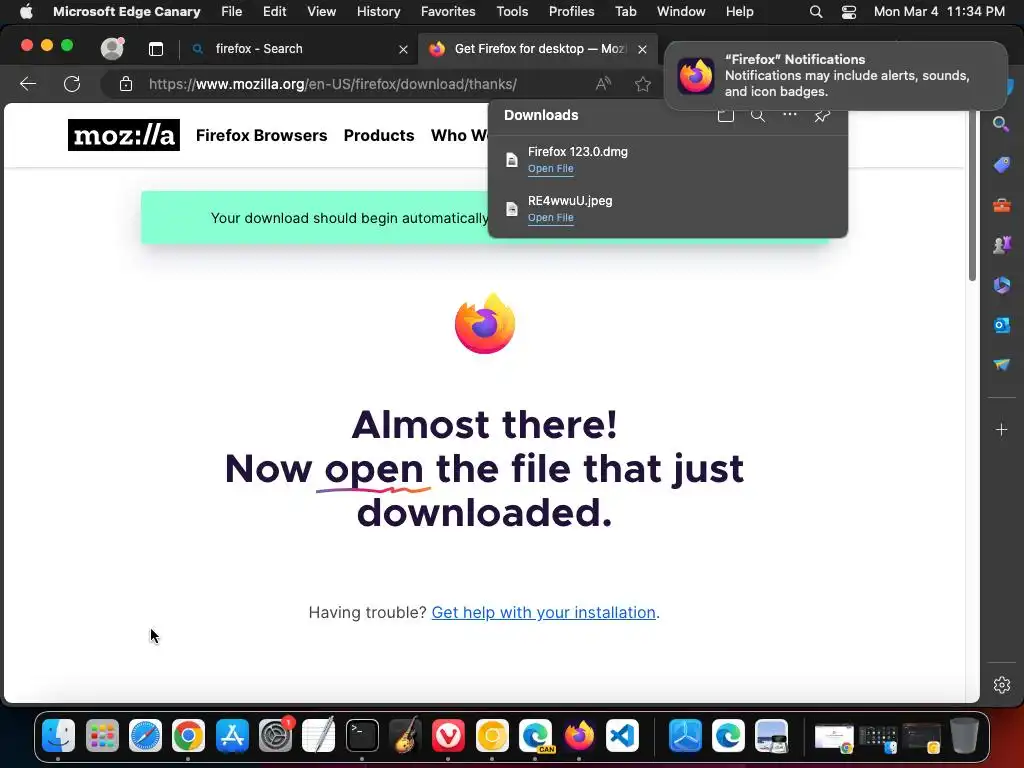
Task: Click the address bar URL
Action: (332, 84)
